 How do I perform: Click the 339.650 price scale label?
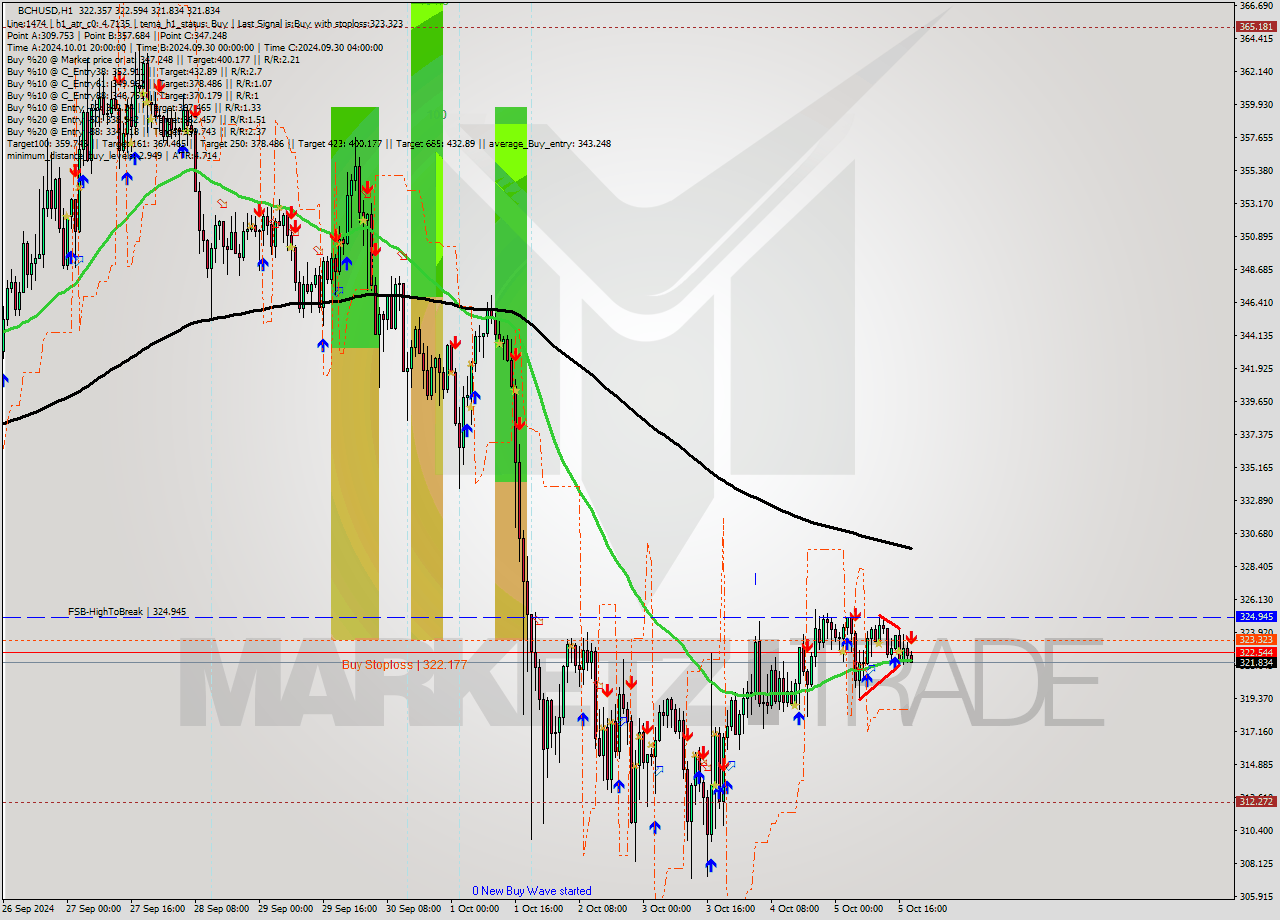(1257, 401)
